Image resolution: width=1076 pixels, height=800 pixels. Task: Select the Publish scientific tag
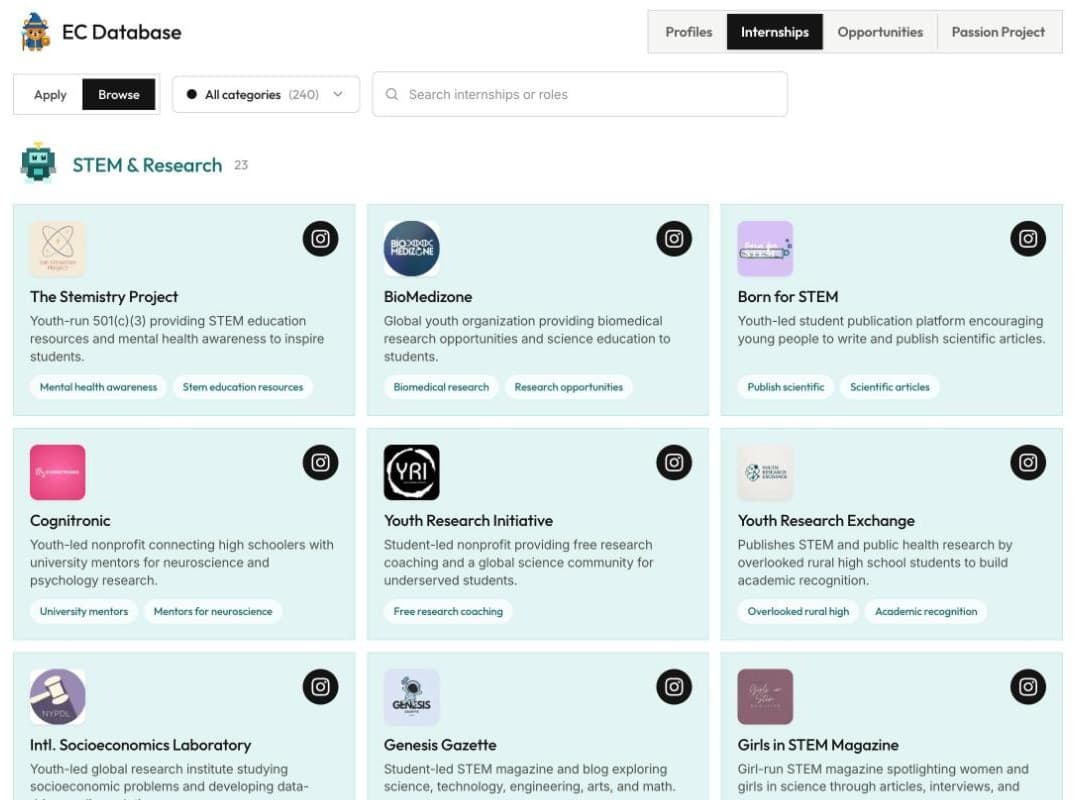786,387
